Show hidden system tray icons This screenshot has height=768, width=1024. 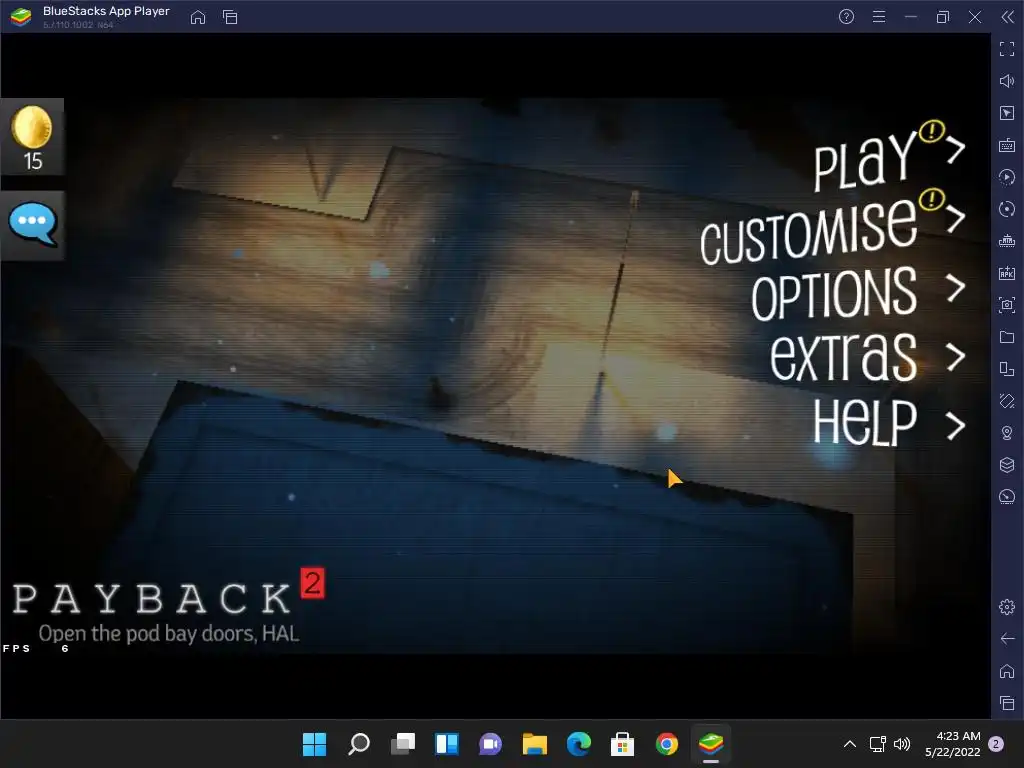pyautogui.click(x=850, y=744)
